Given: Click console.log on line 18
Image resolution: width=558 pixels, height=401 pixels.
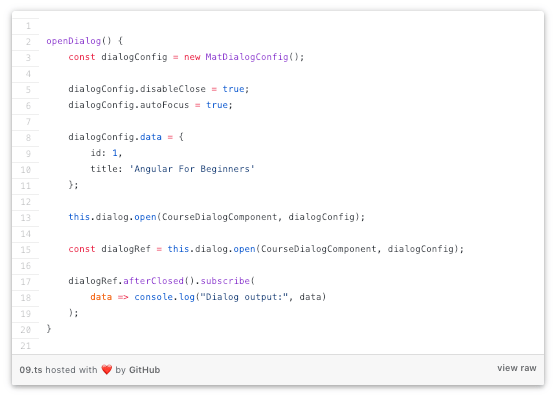Looking at the screenshot, I should (164, 297).
